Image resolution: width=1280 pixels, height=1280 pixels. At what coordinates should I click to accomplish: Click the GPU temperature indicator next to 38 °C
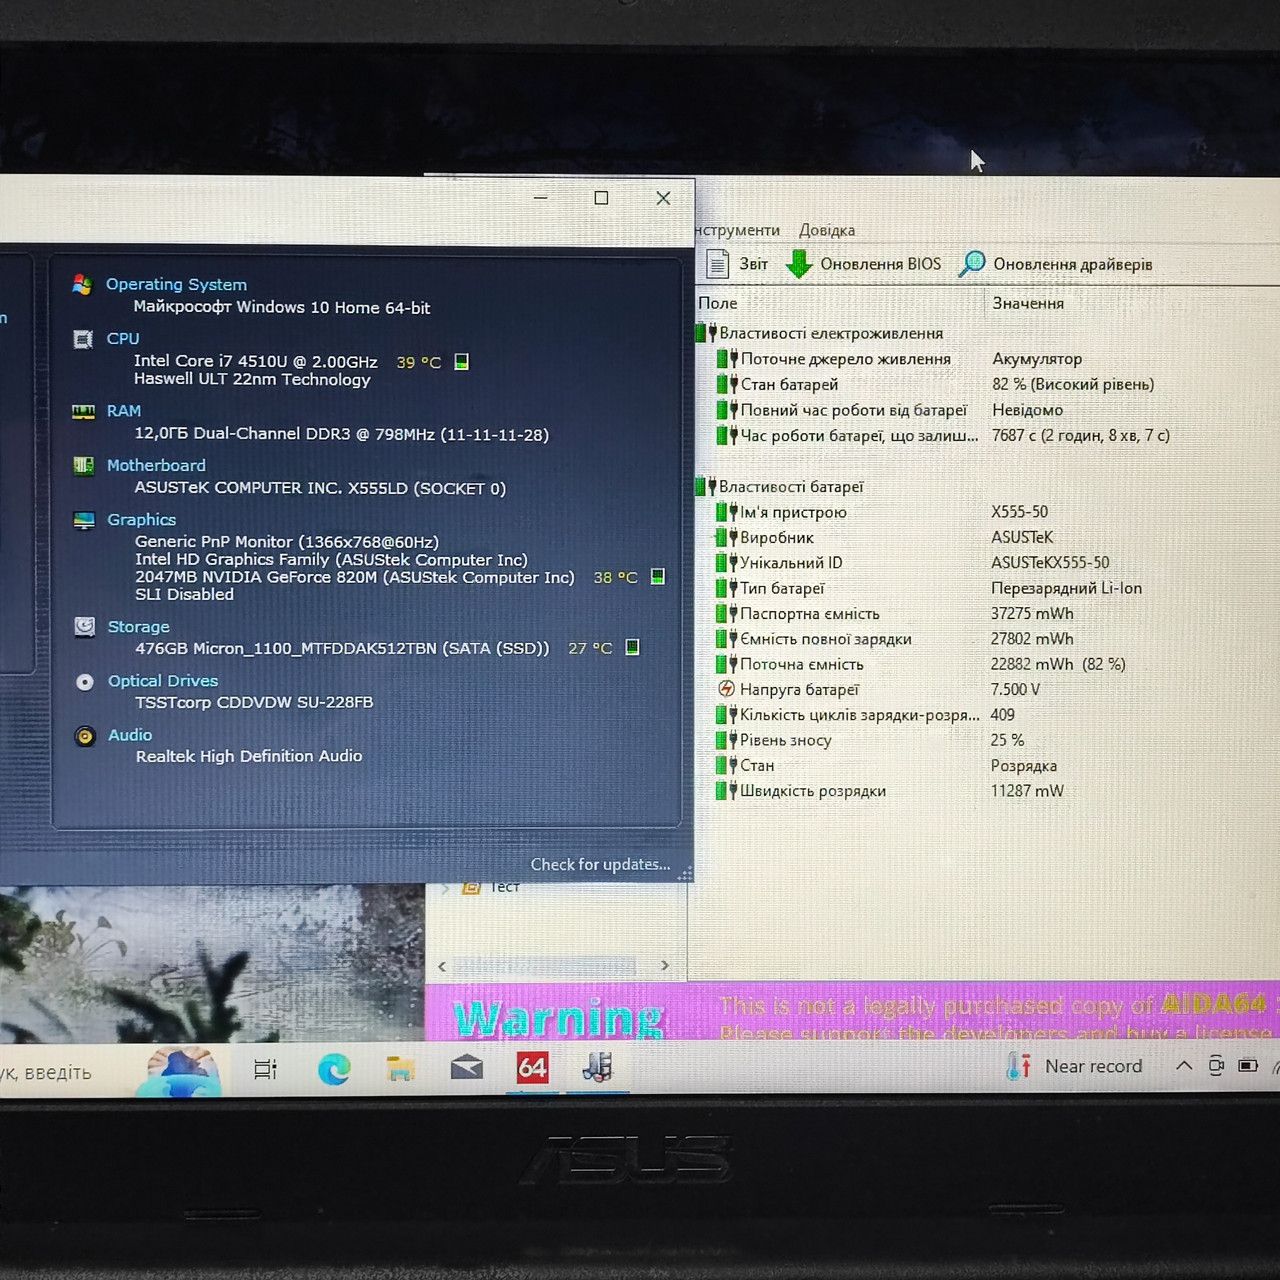[x=657, y=577]
